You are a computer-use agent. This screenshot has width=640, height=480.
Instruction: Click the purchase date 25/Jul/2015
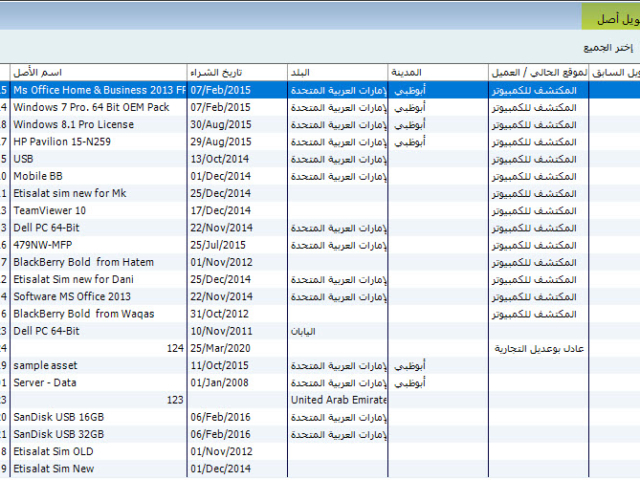pyautogui.click(x=218, y=245)
